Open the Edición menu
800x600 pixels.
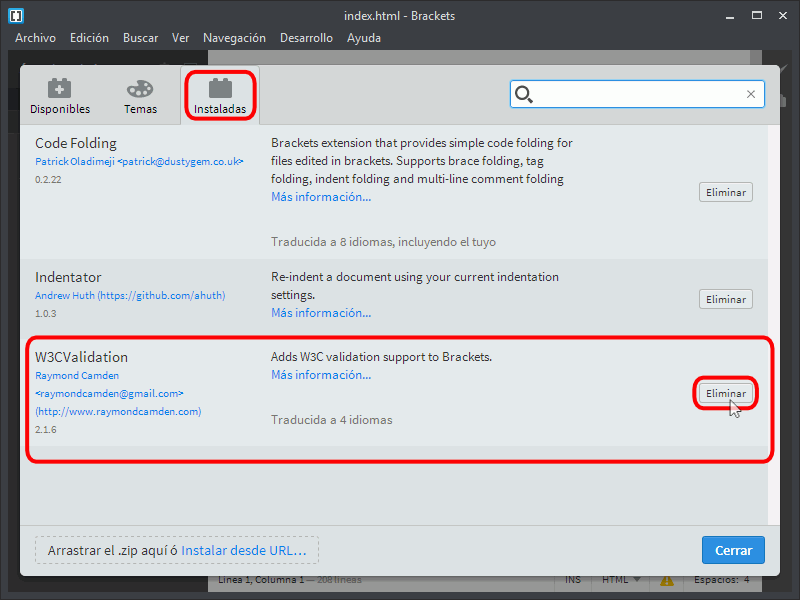click(x=89, y=38)
